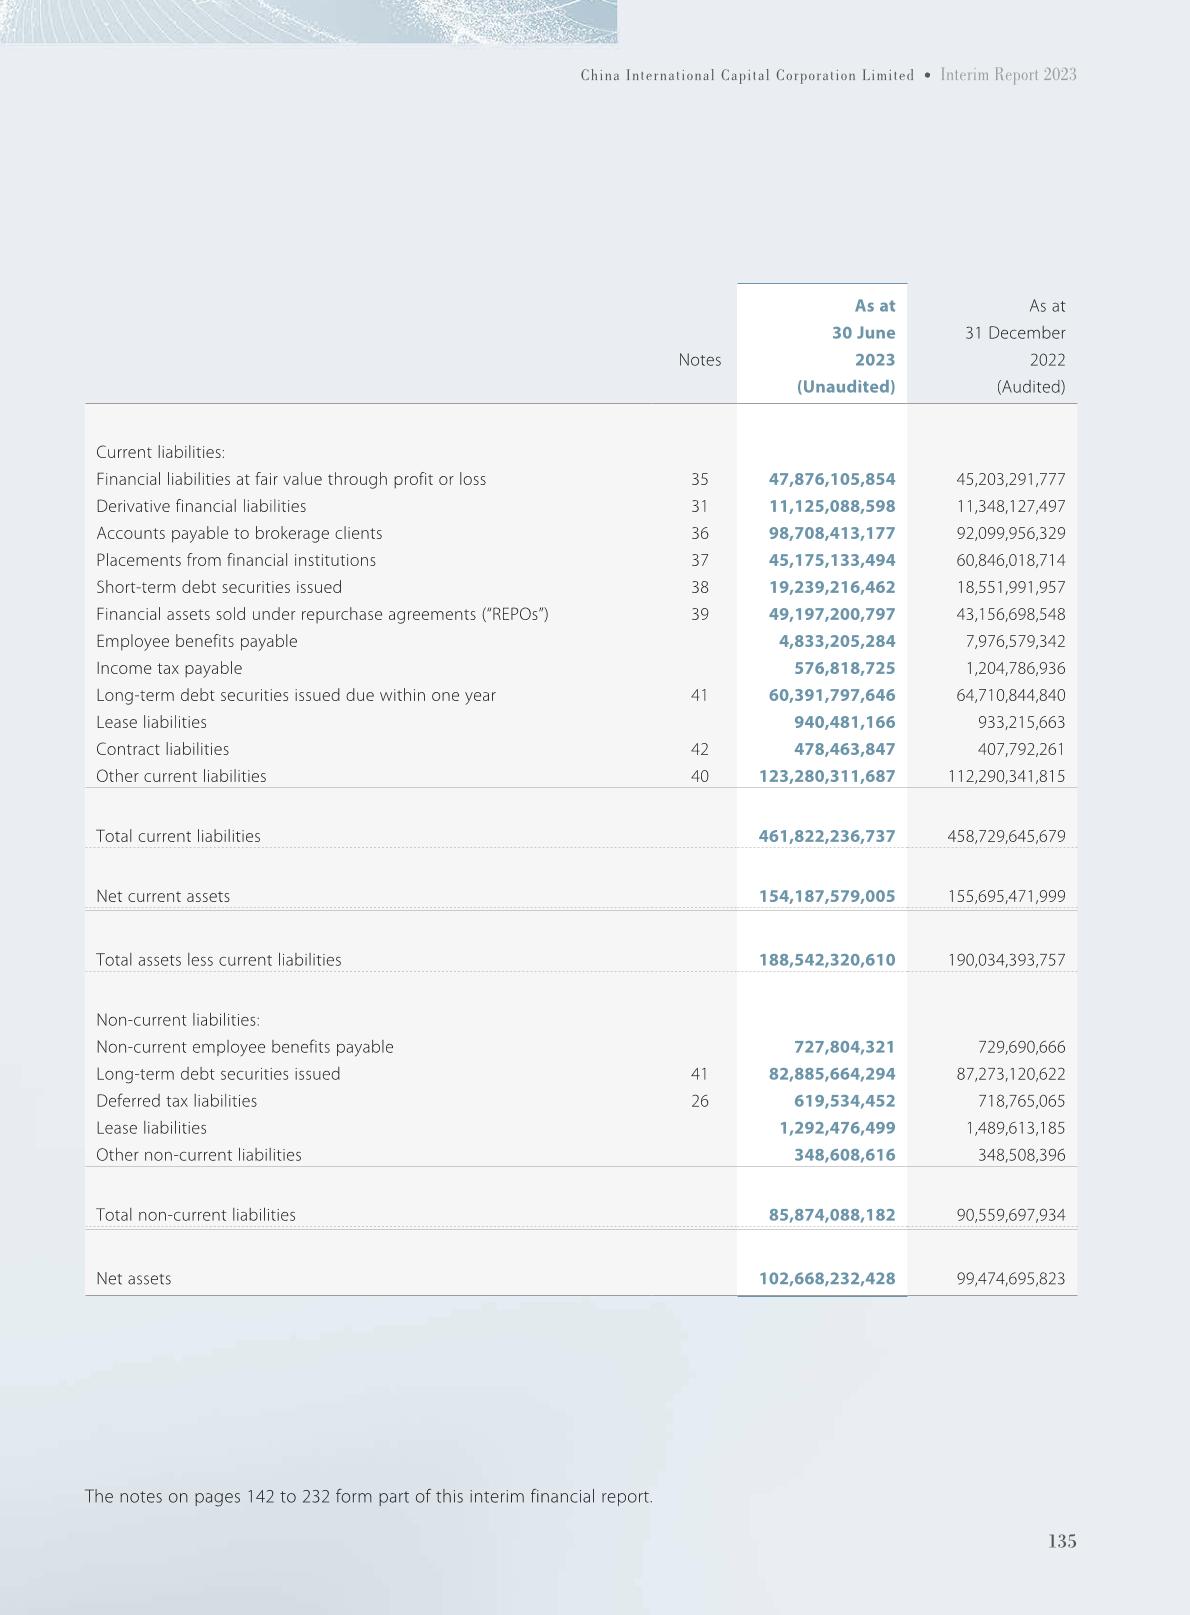Viewport: 1190px width, 1615px height.
Task: Click page number 135
Action: click(x=1062, y=1541)
